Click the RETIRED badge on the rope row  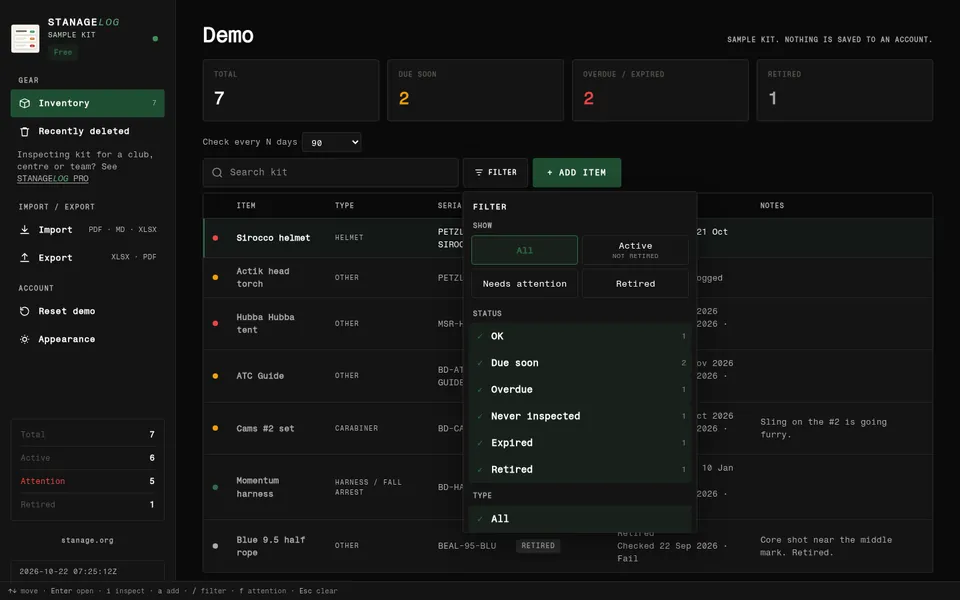point(538,546)
